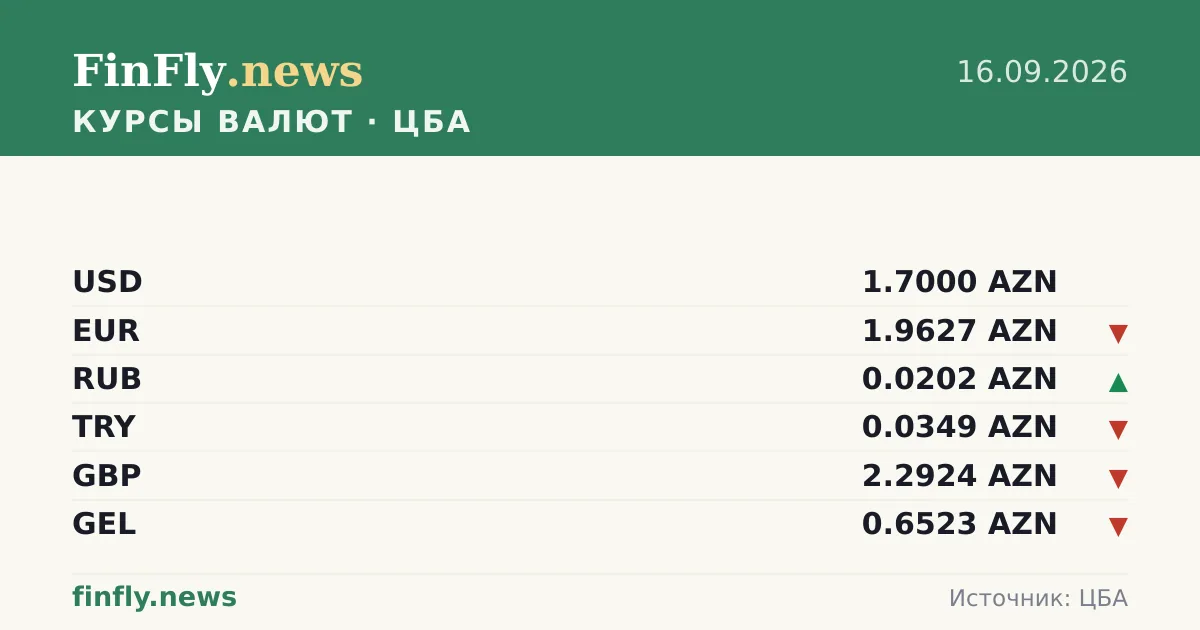
Task: Click the Источник: ЦБА source text
Action: (x=1038, y=599)
